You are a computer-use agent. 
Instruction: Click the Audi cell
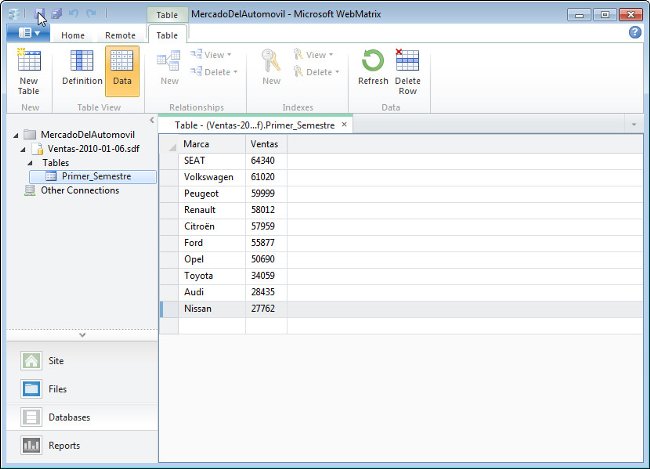click(212, 292)
